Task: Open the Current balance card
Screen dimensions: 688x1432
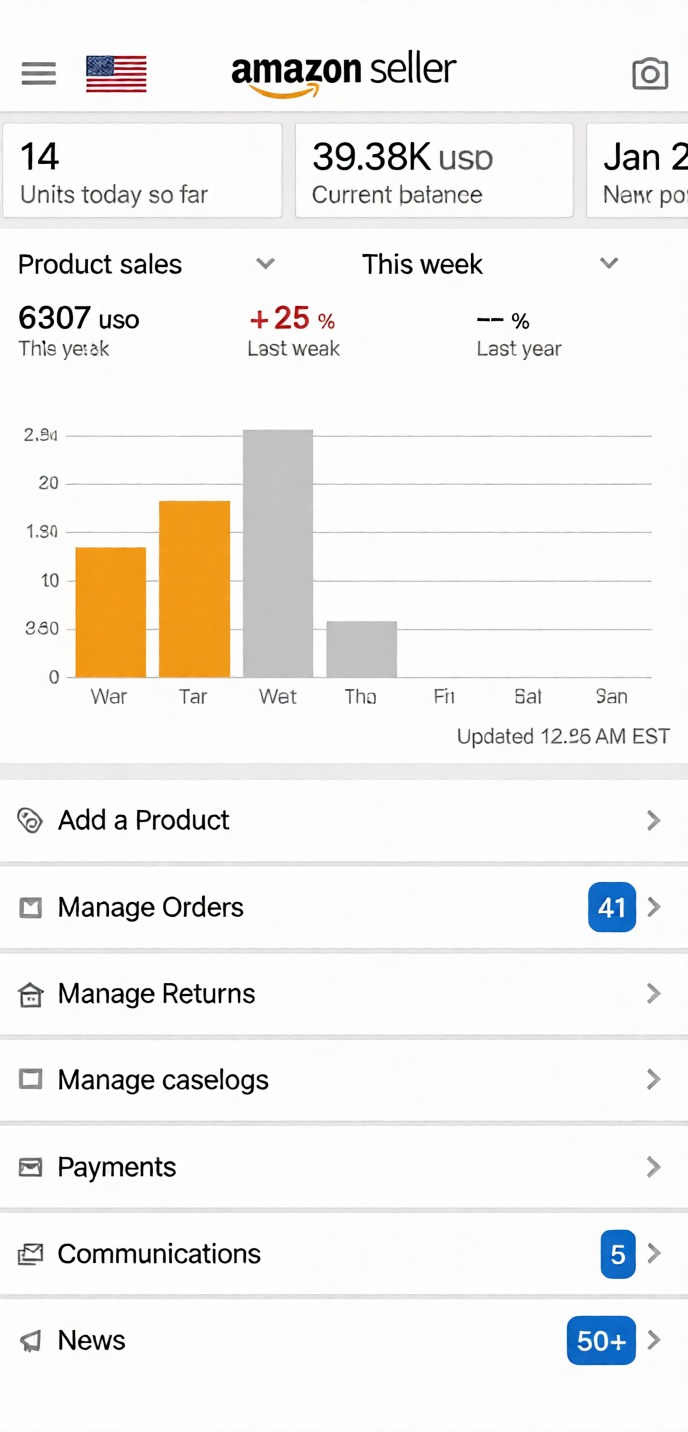Action: (x=434, y=171)
